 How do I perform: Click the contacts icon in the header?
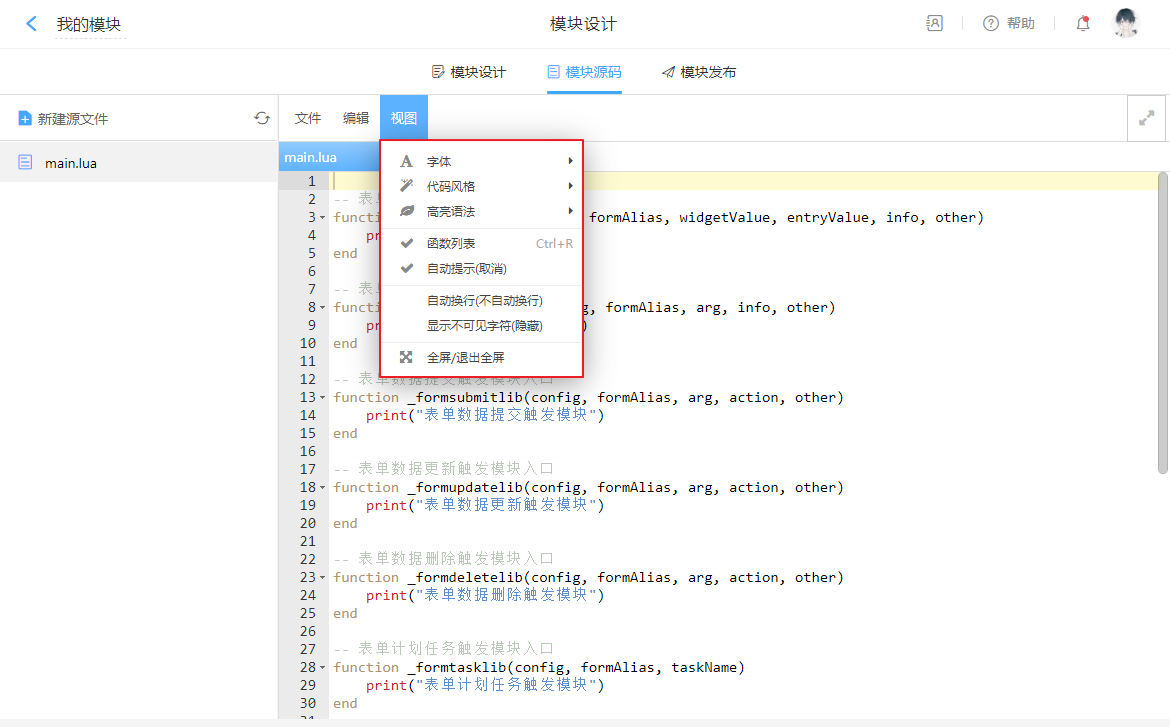click(x=934, y=24)
